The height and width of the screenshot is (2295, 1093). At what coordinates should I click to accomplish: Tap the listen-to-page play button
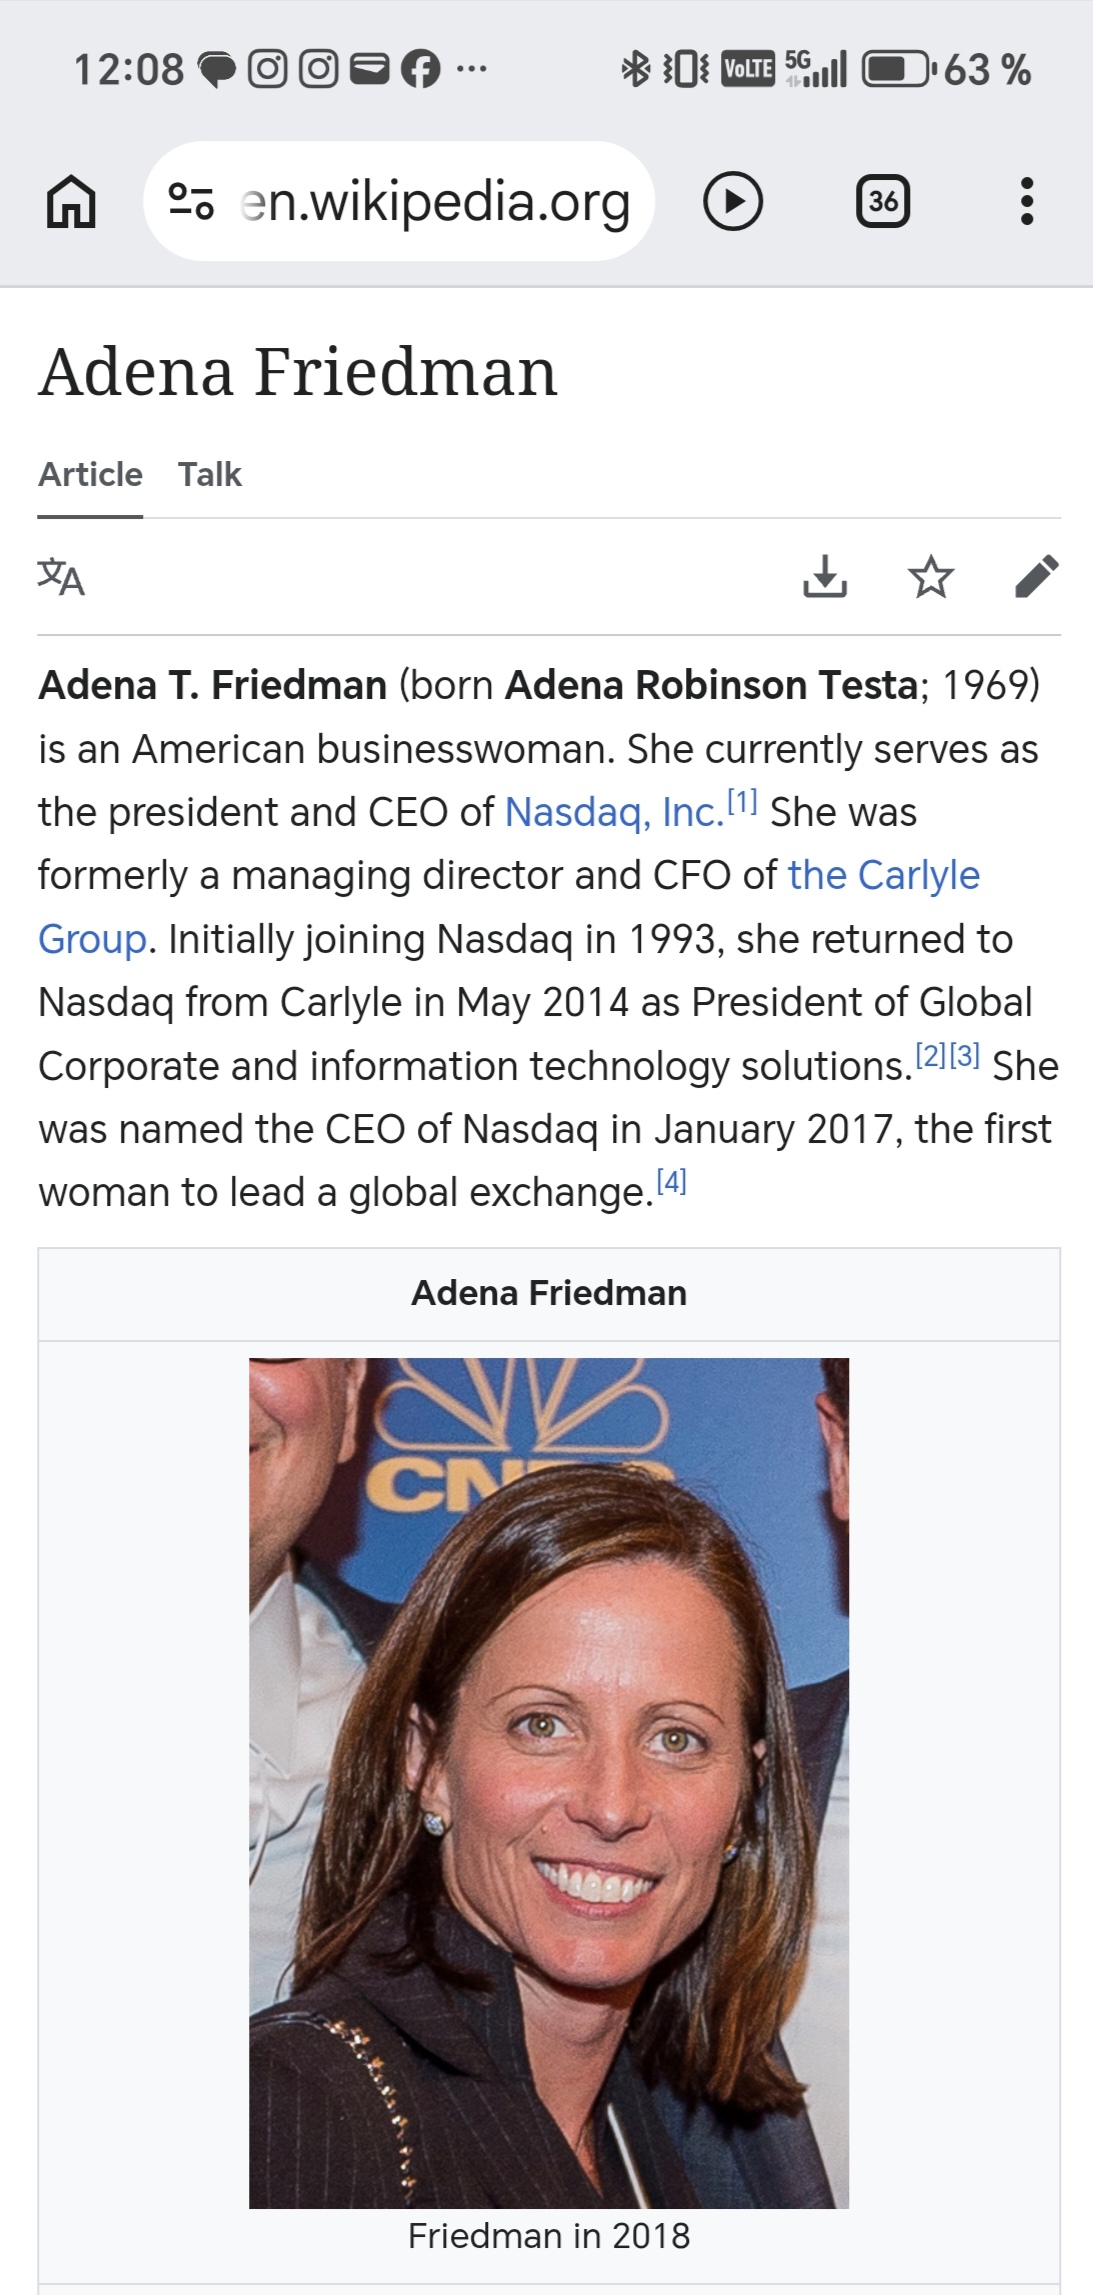coord(733,201)
